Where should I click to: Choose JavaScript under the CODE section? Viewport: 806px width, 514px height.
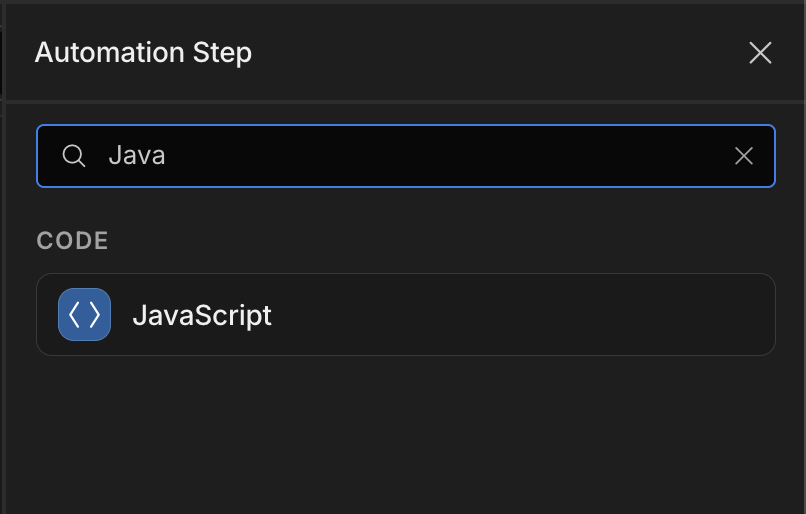point(406,315)
